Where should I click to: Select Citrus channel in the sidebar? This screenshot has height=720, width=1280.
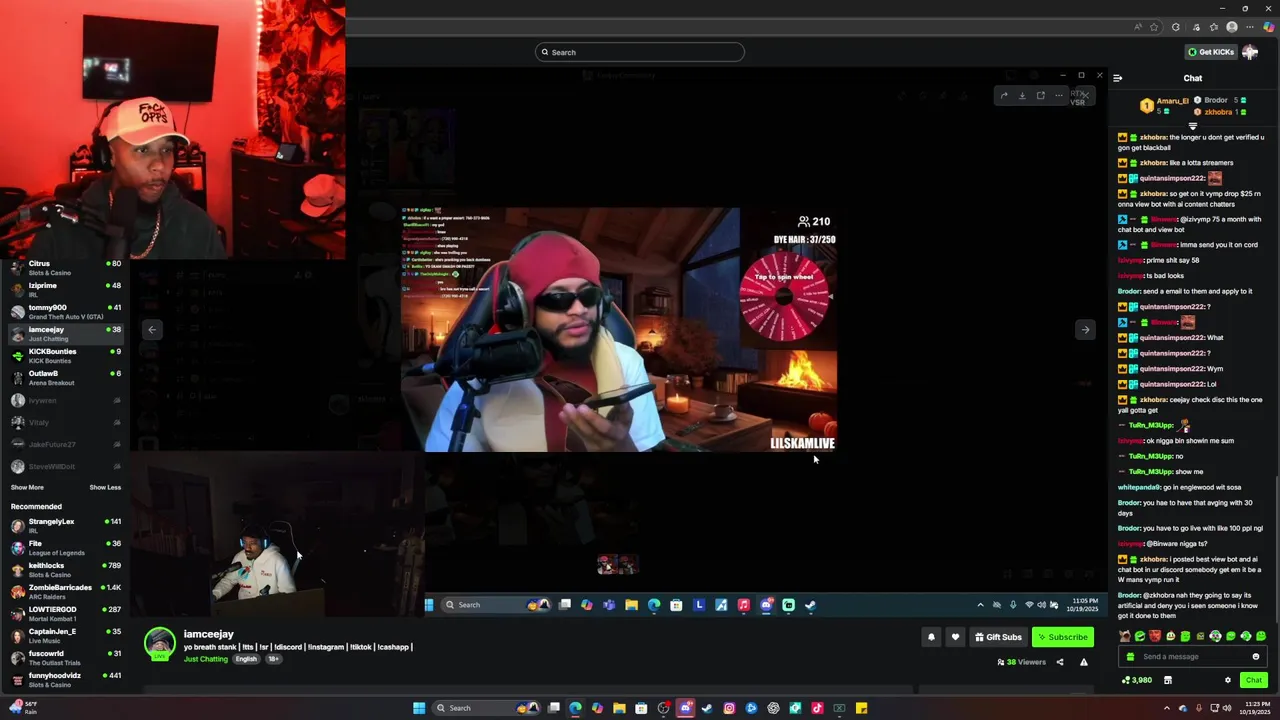[x=66, y=268]
